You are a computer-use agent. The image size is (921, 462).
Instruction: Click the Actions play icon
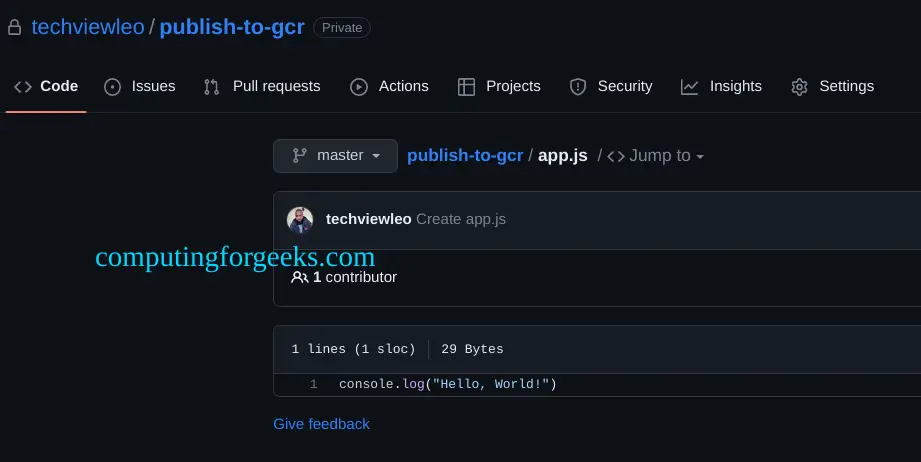pos(359,87)
